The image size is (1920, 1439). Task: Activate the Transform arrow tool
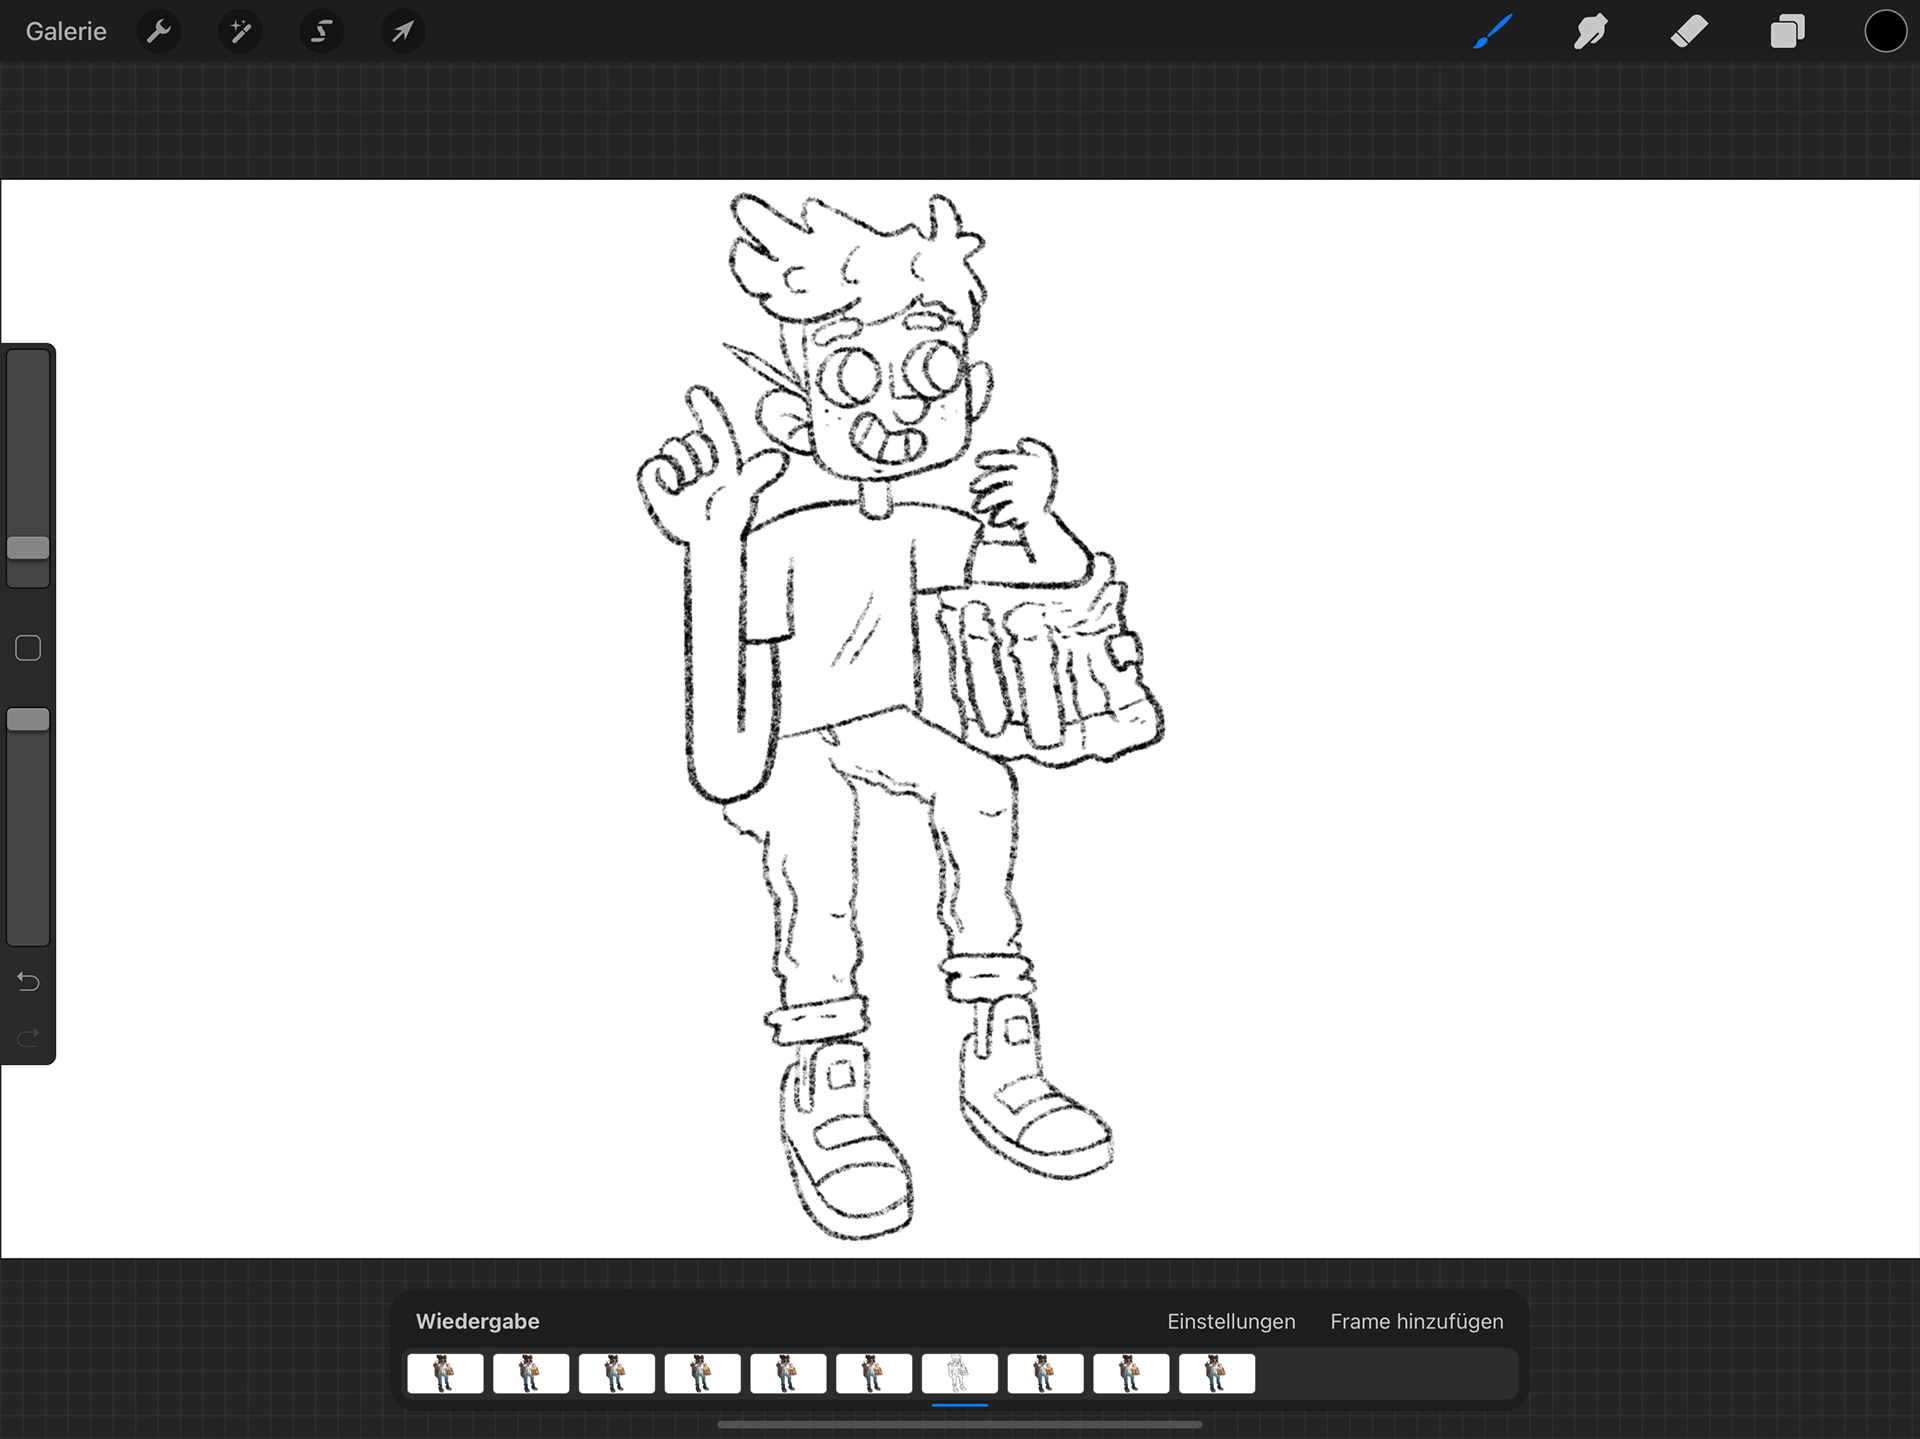(x=402, y=31)
